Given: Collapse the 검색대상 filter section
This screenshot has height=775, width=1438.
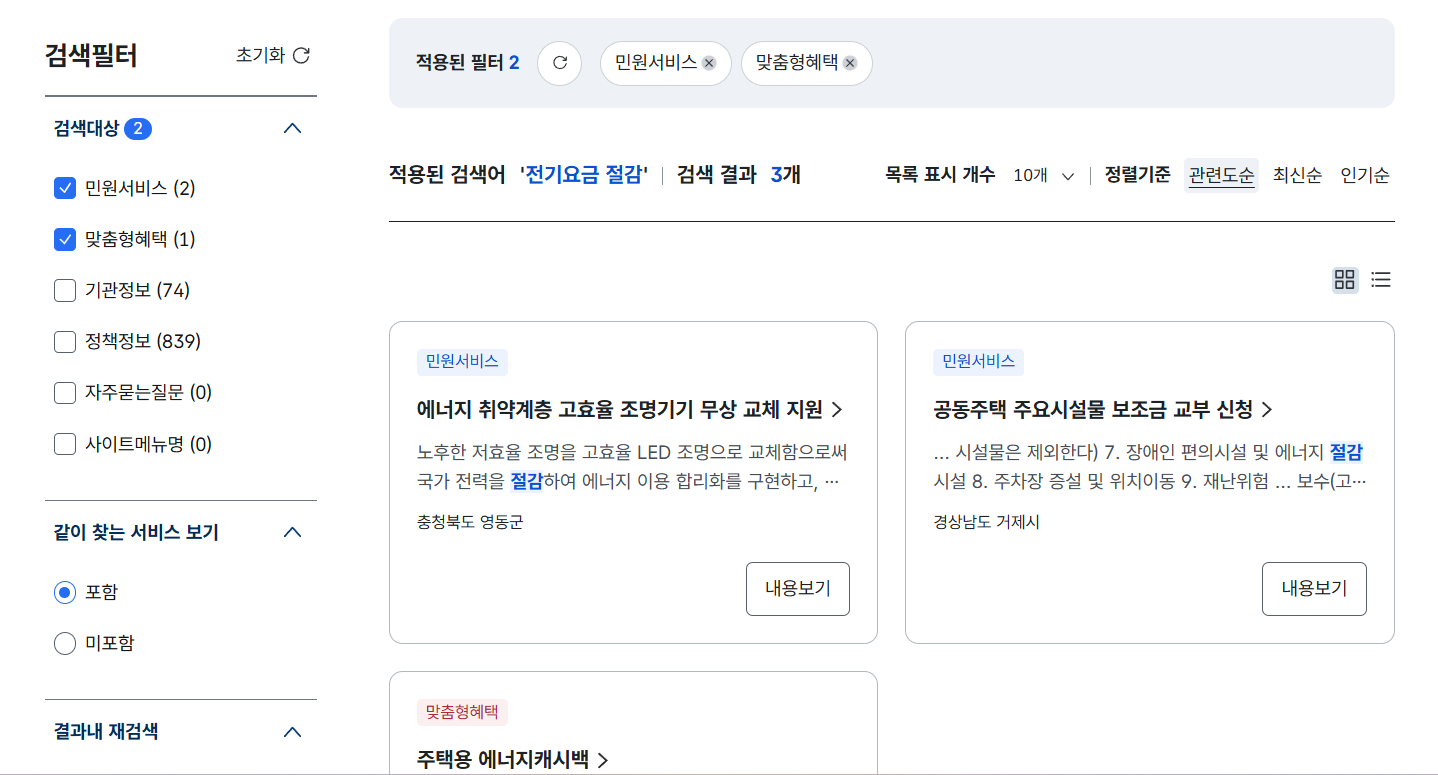Looking at the screenshot, I should pos(292,128).
